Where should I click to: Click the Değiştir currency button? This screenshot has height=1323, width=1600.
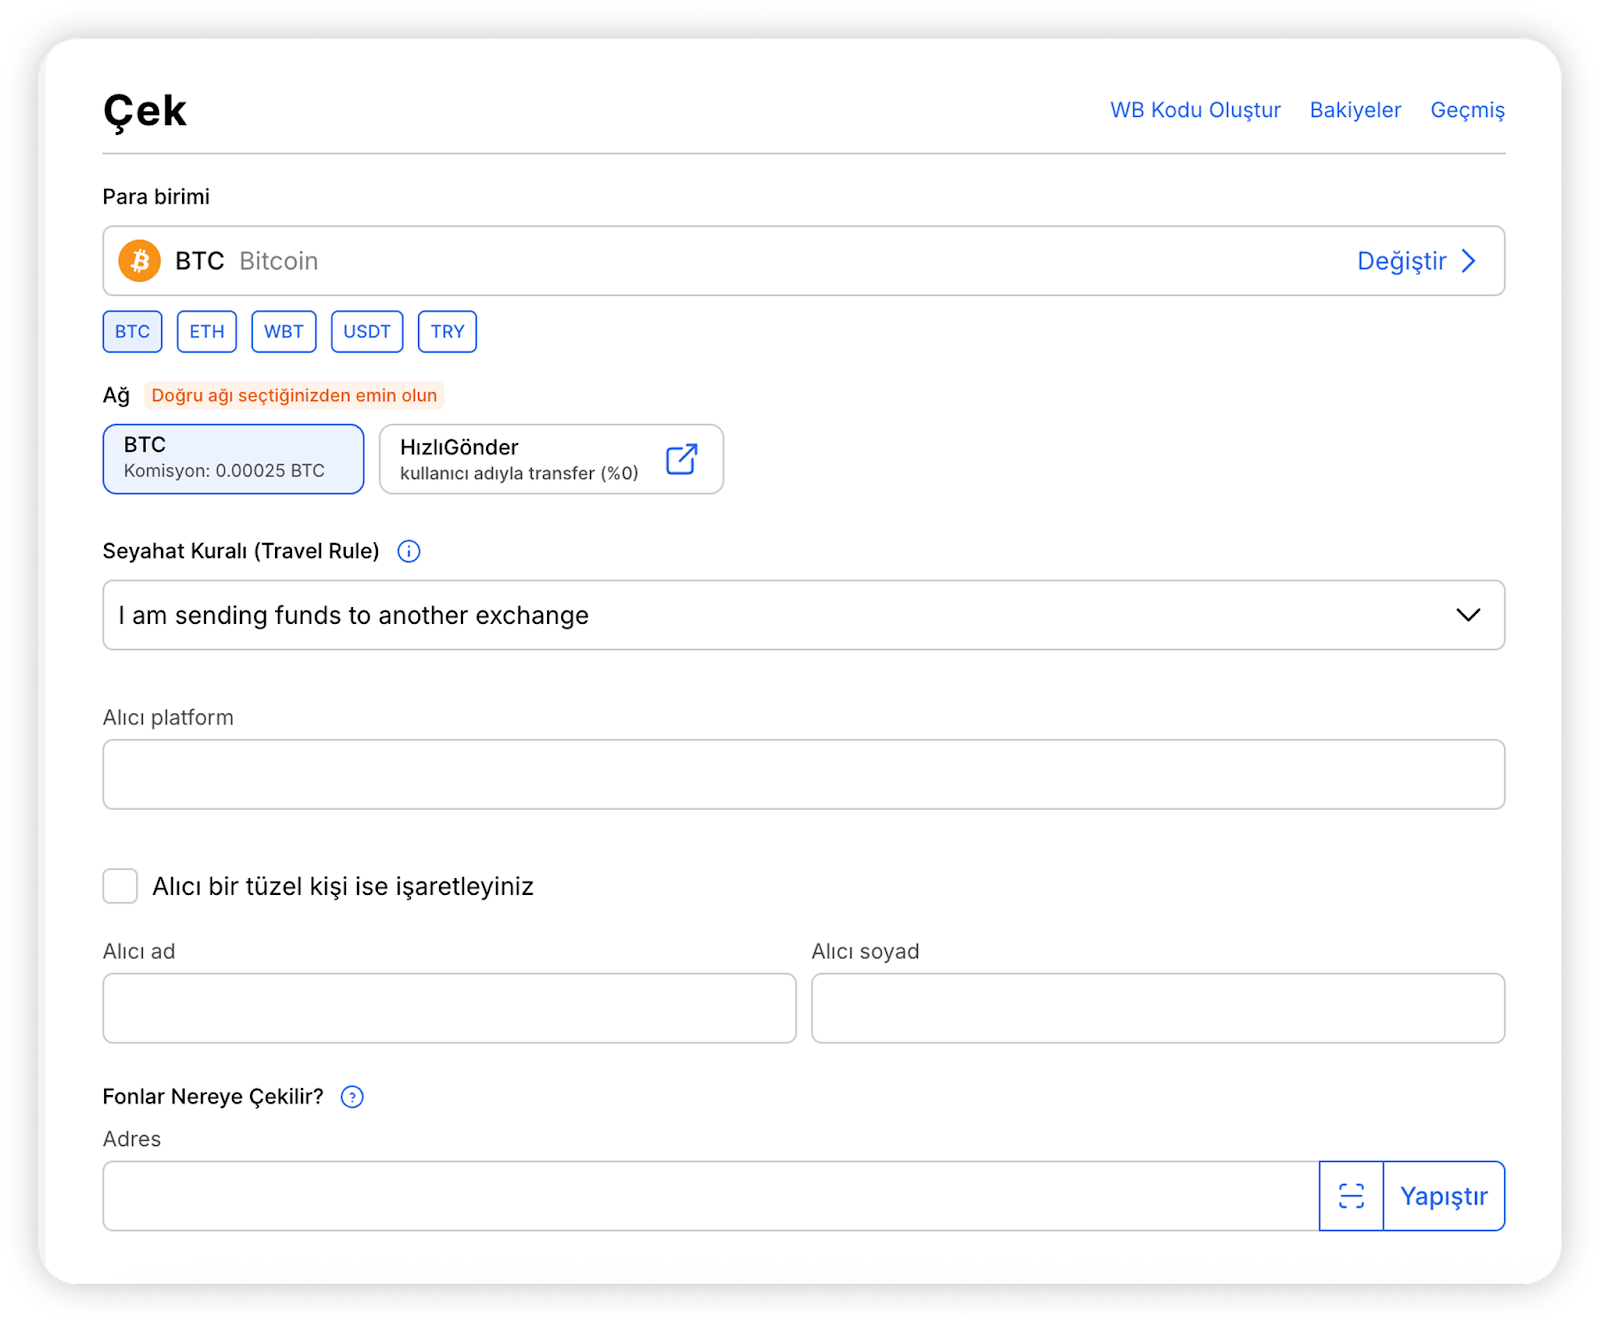coord(1416,261)
